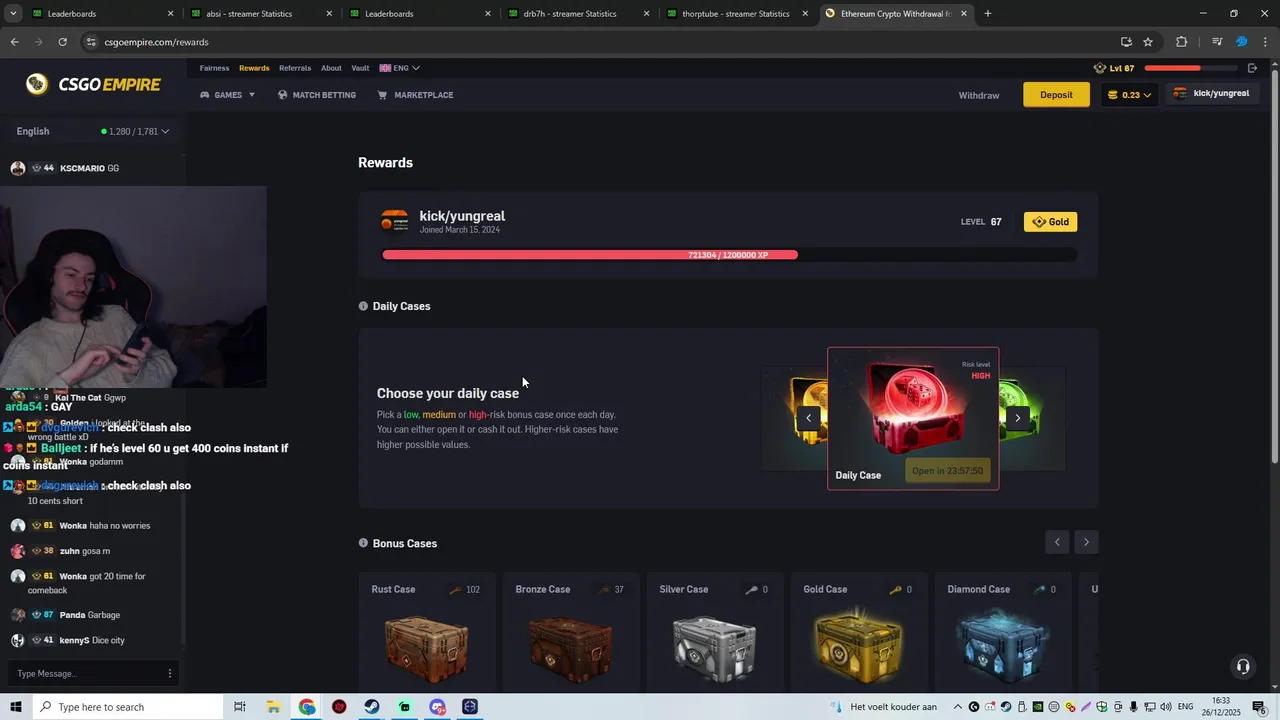Open Vault page

point(360,68)
